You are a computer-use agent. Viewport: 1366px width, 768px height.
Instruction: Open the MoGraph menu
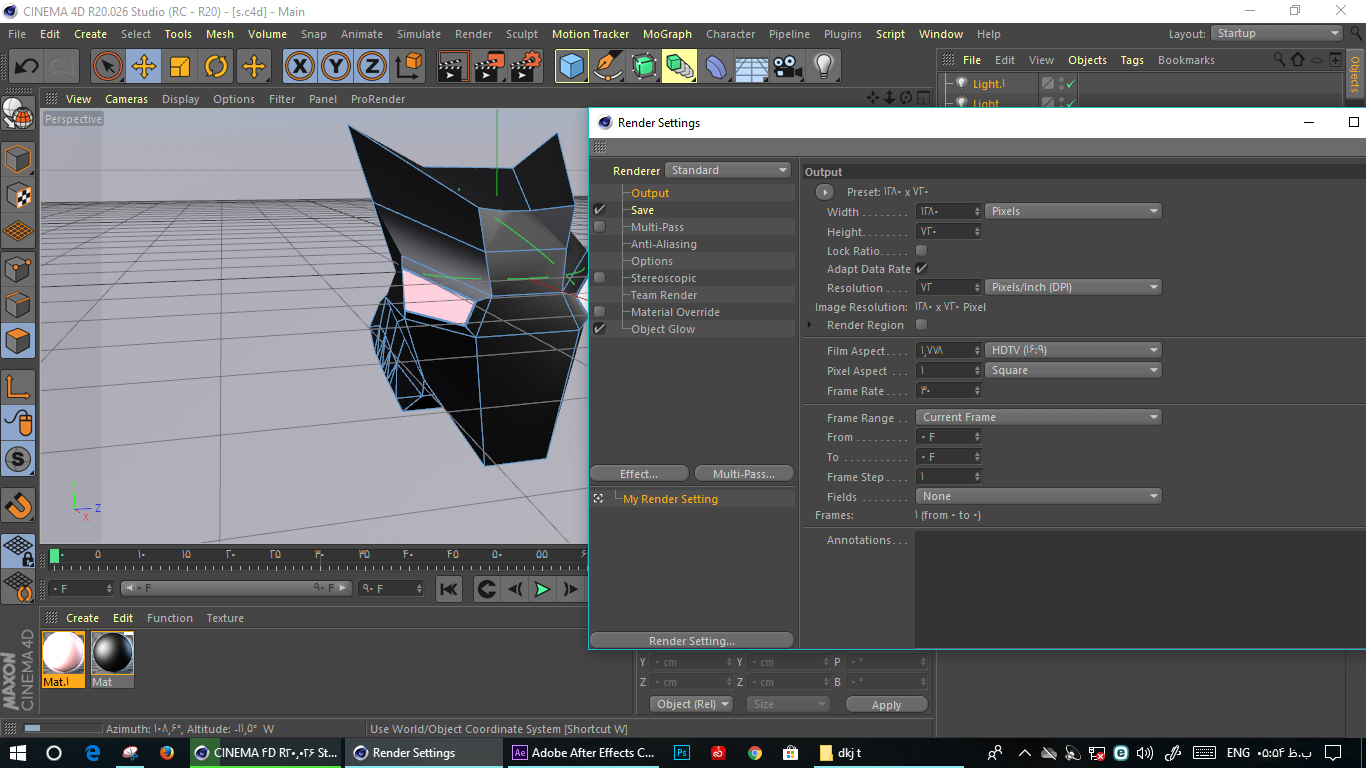667,34
